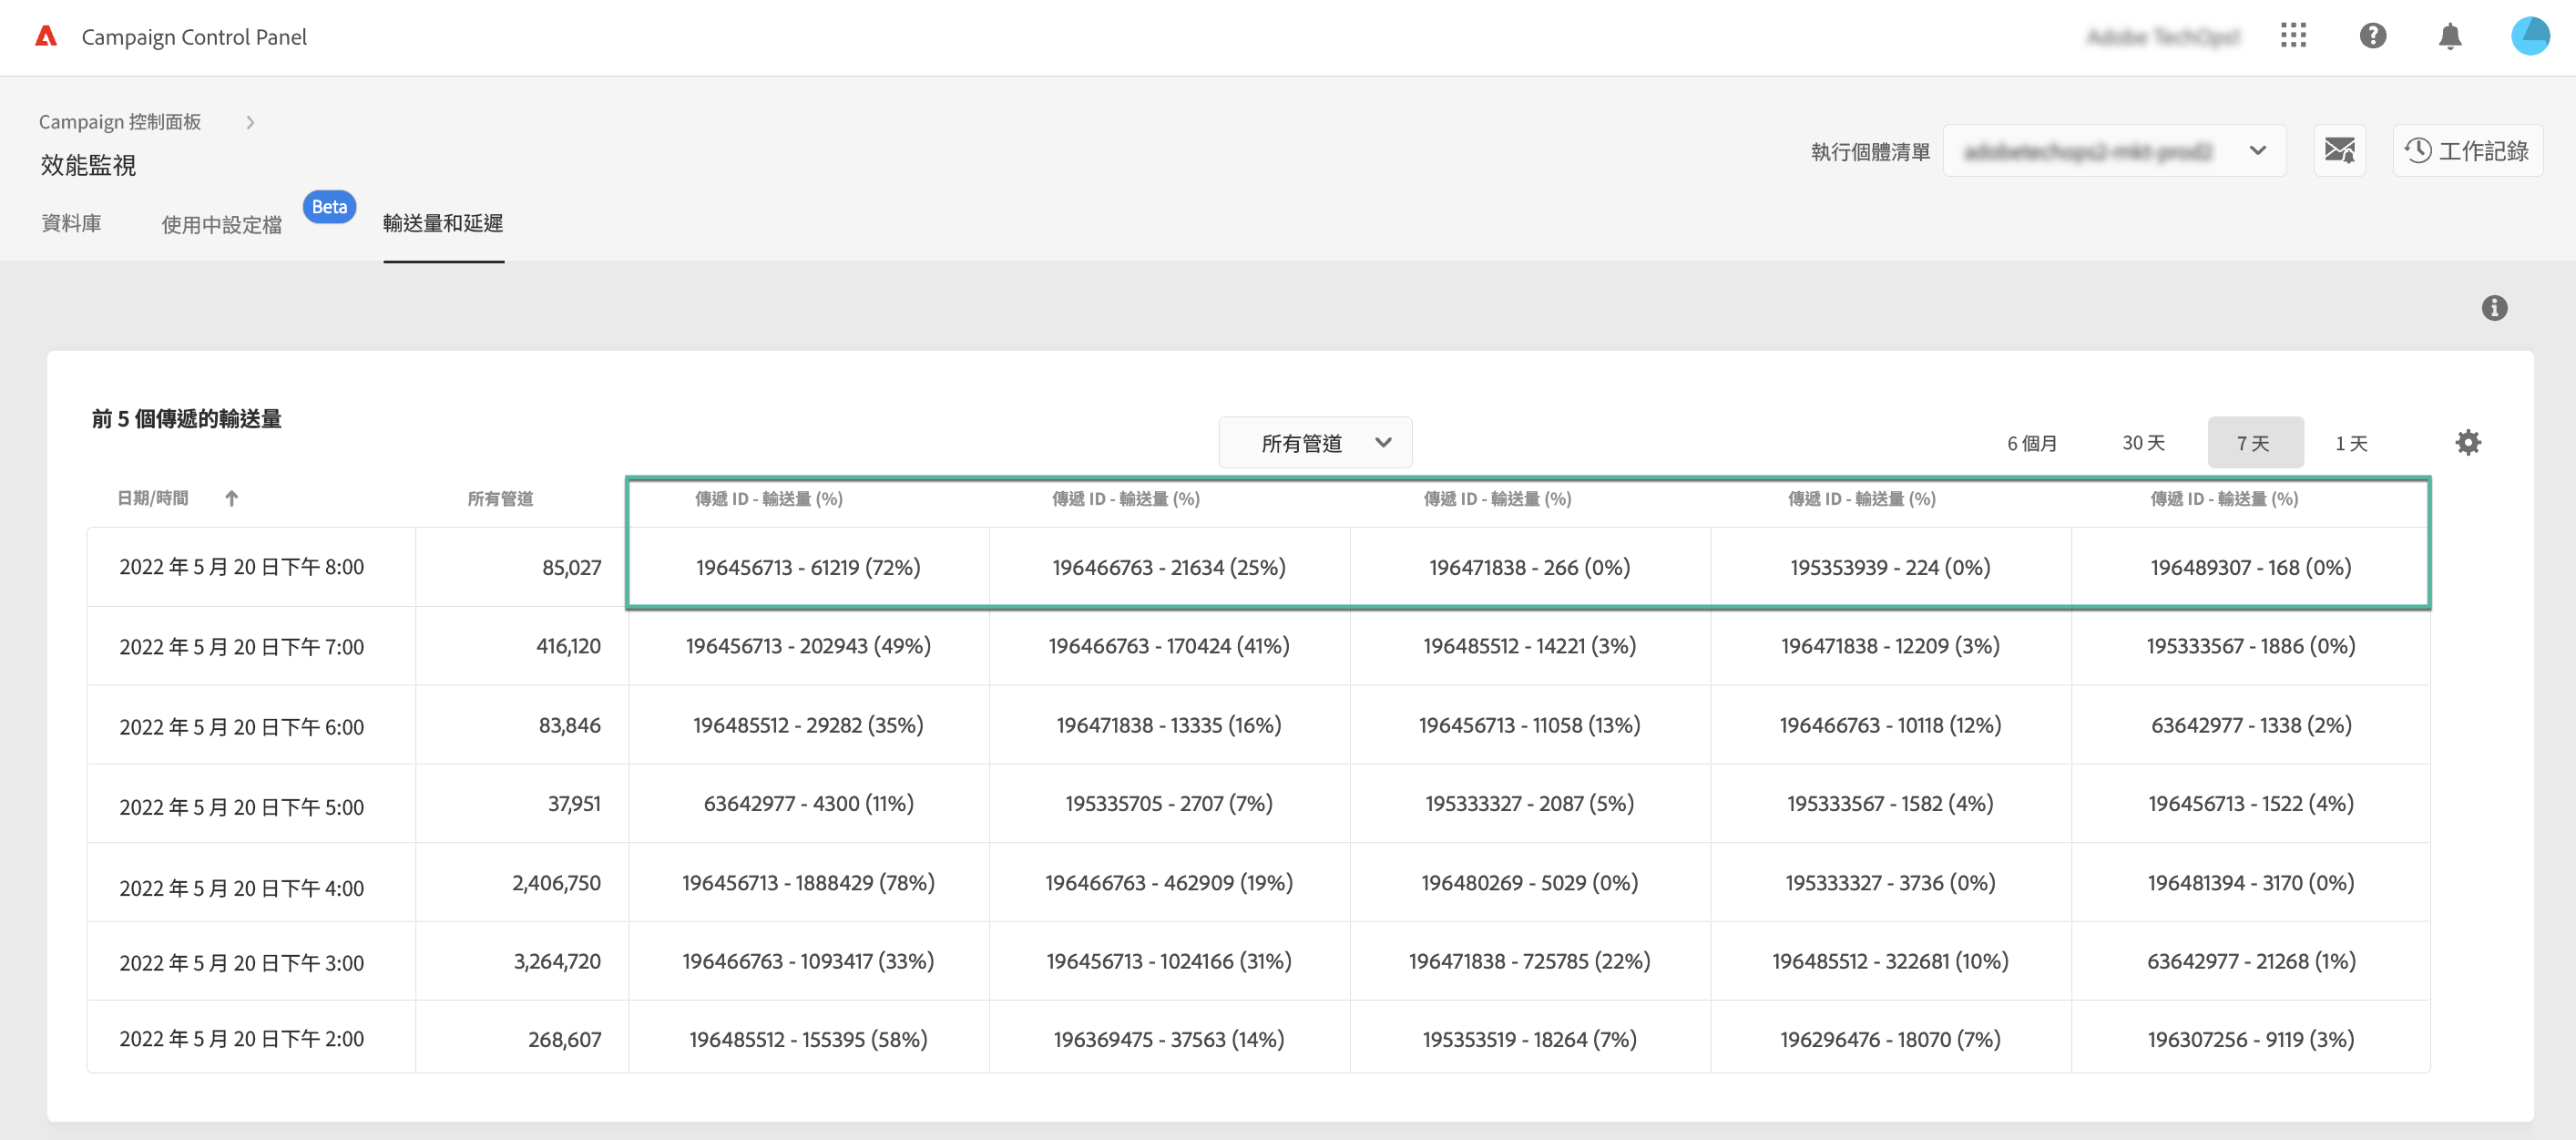The height and width of the screenshot is (1140, 2576).
Task: Open table settings gear icon
Action: click(2467, 443)
